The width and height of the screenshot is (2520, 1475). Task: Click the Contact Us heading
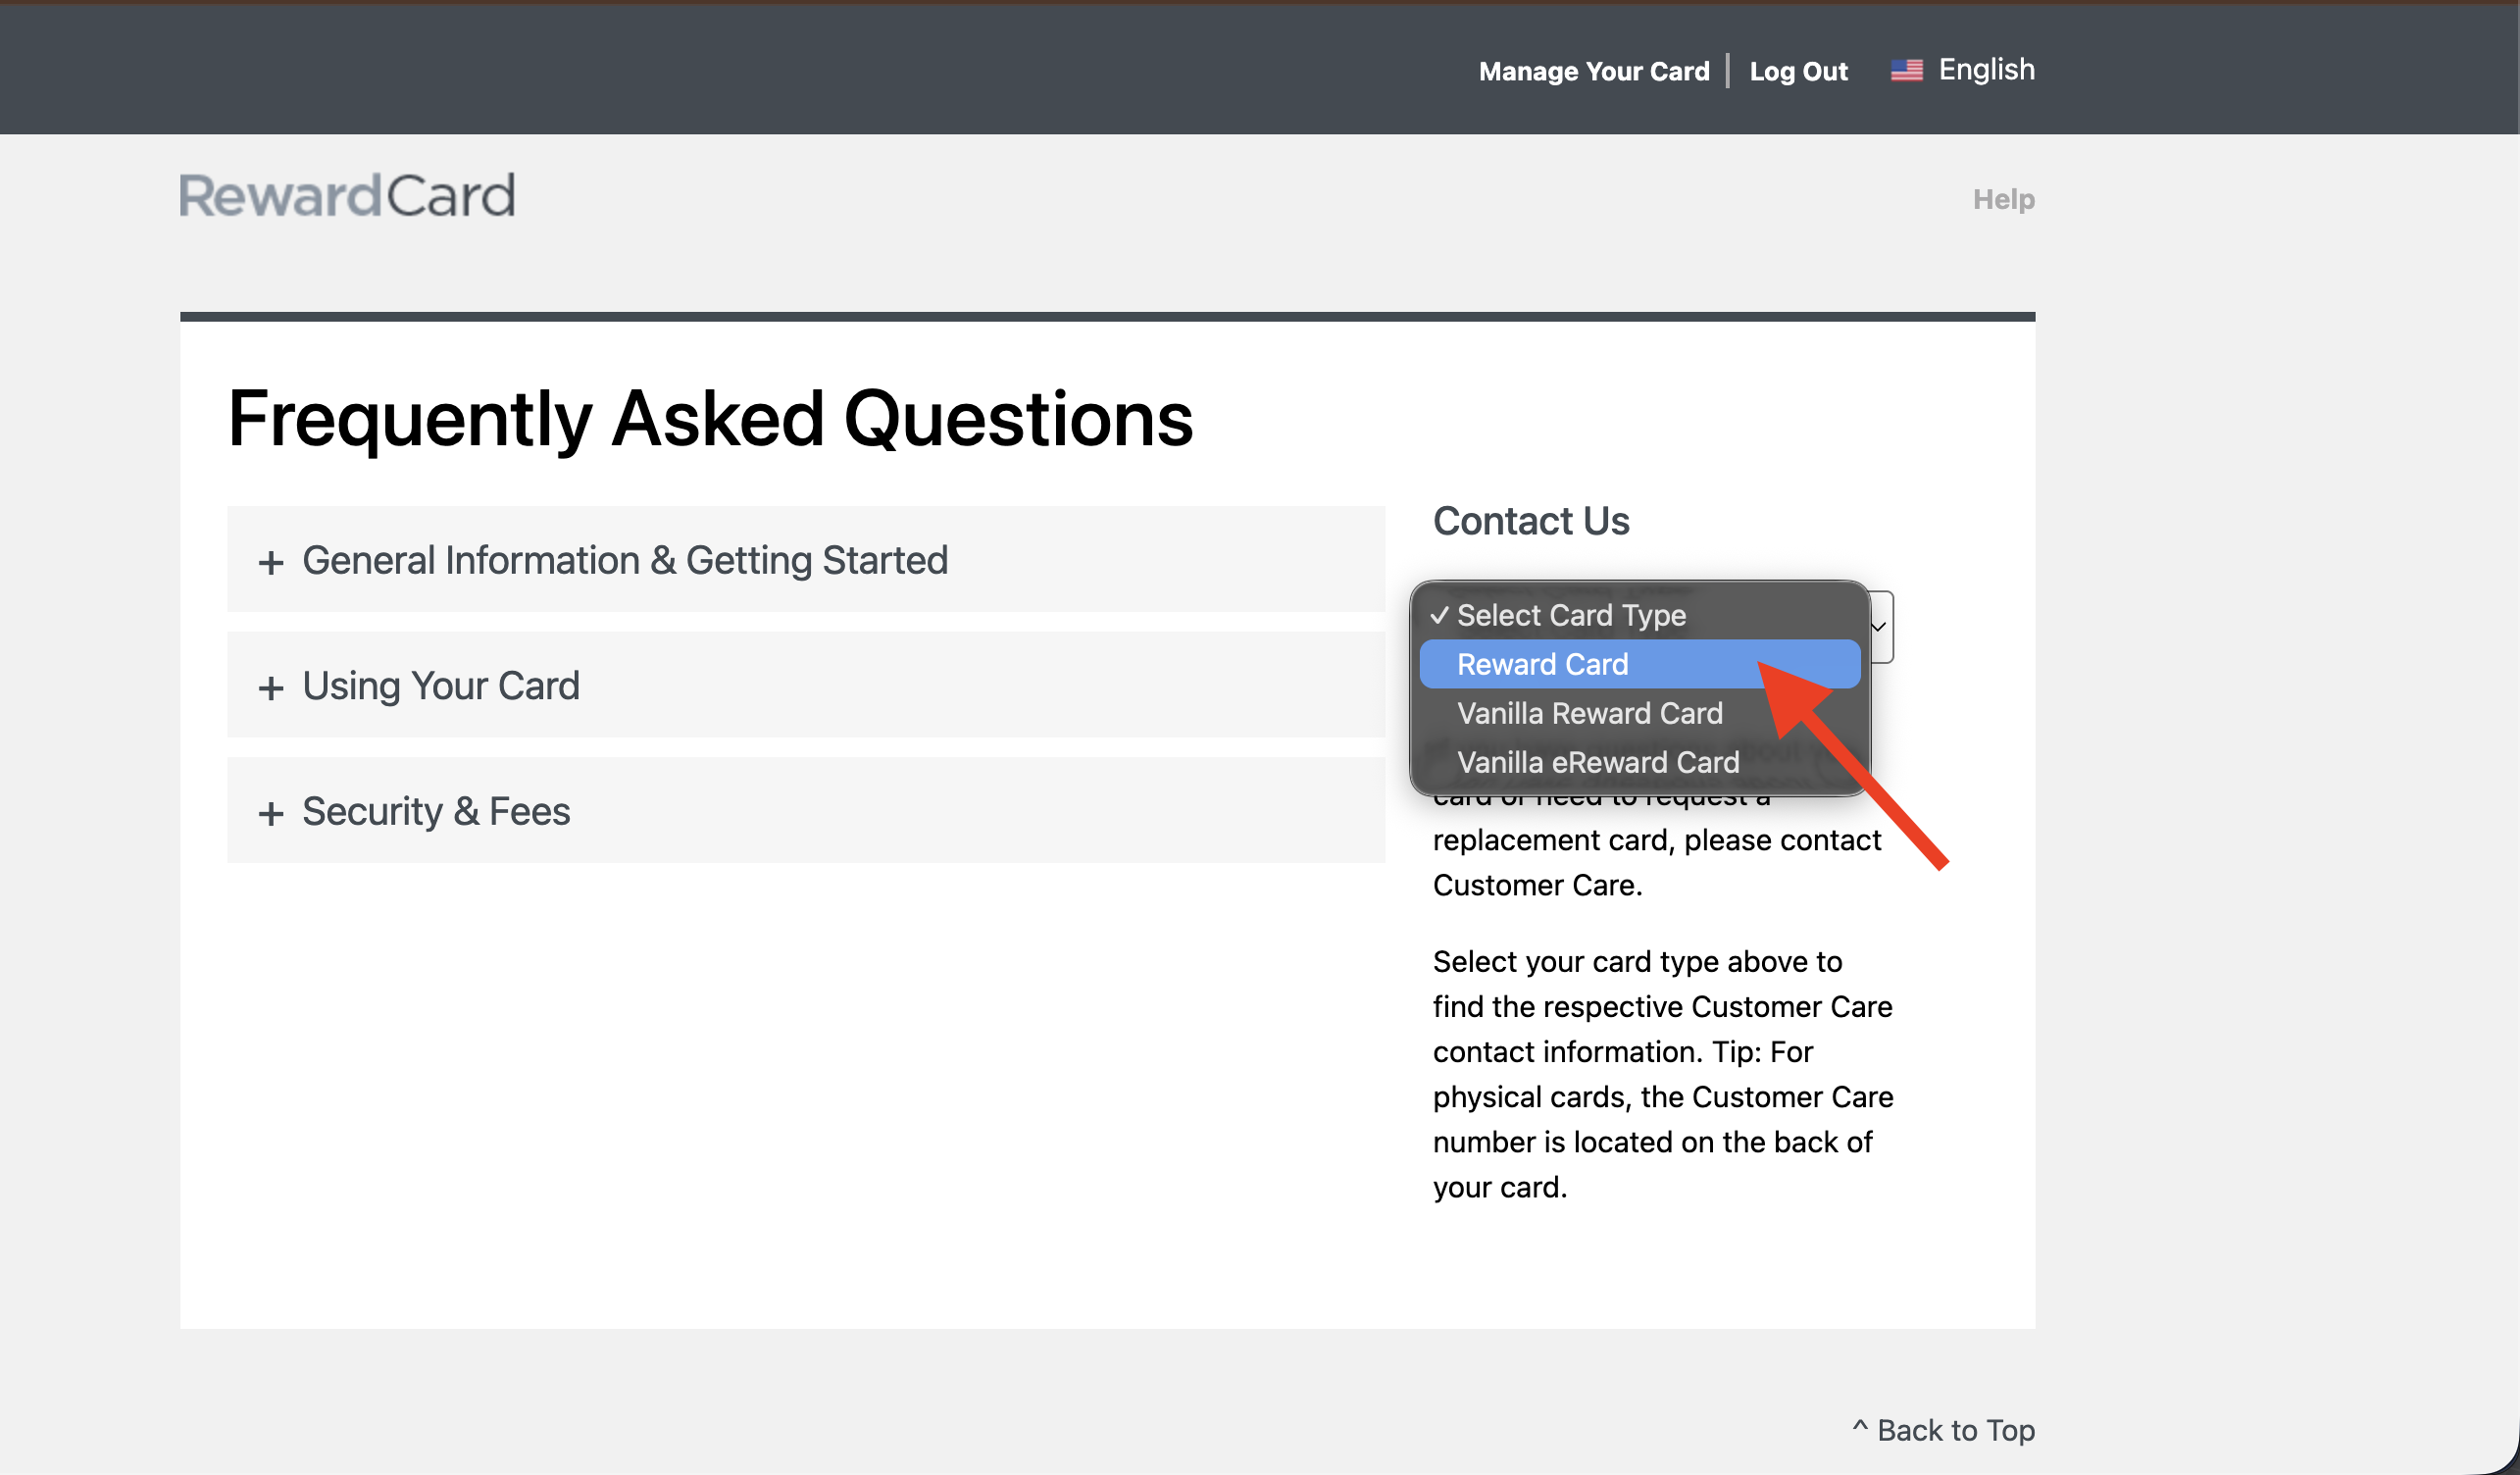point(1531,521)
